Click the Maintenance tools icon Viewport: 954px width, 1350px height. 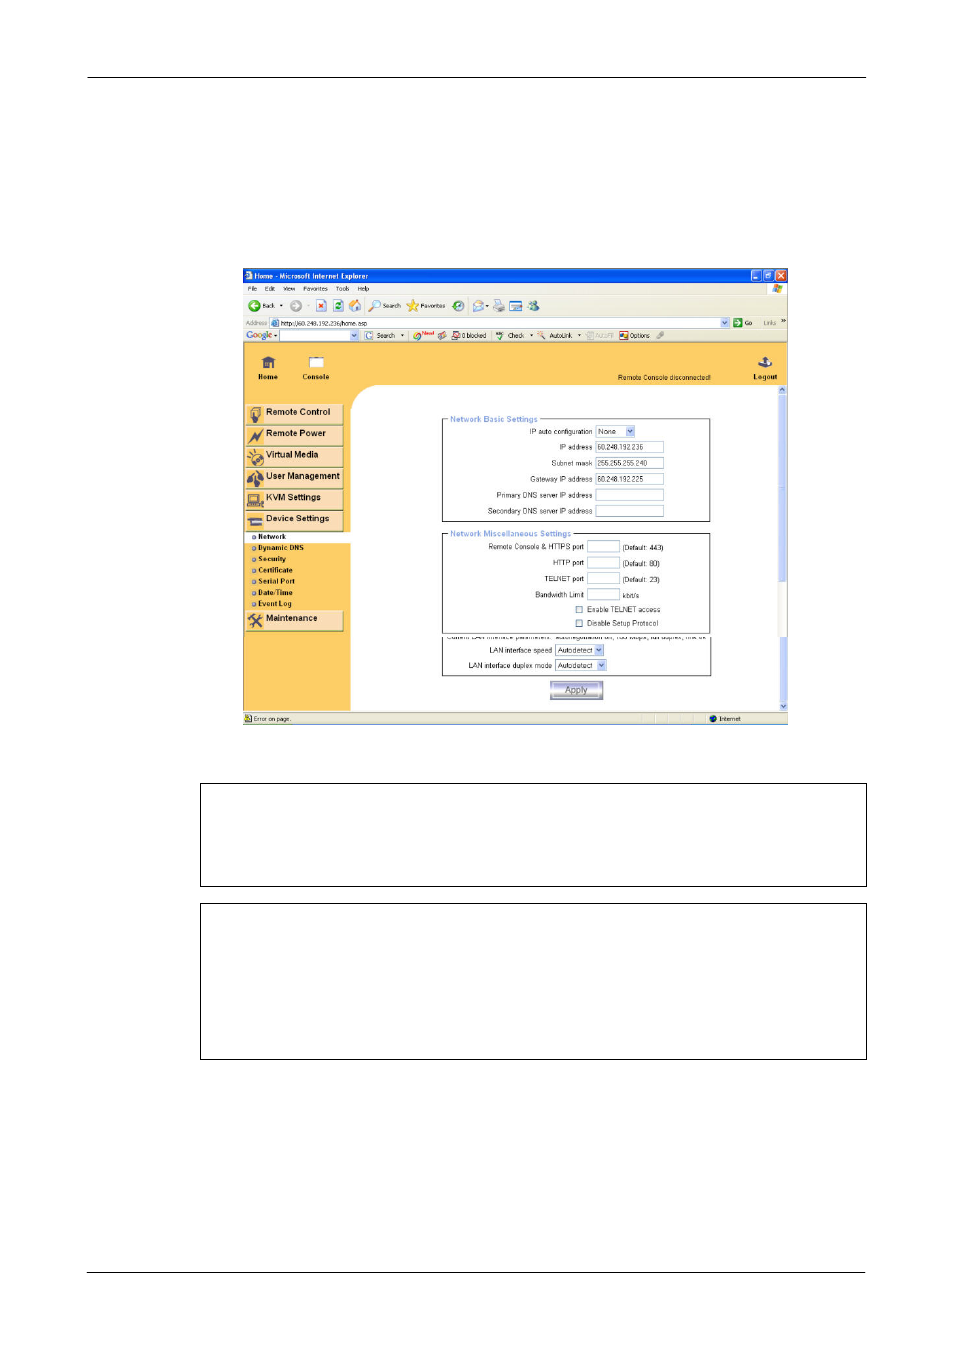[256, 620]
